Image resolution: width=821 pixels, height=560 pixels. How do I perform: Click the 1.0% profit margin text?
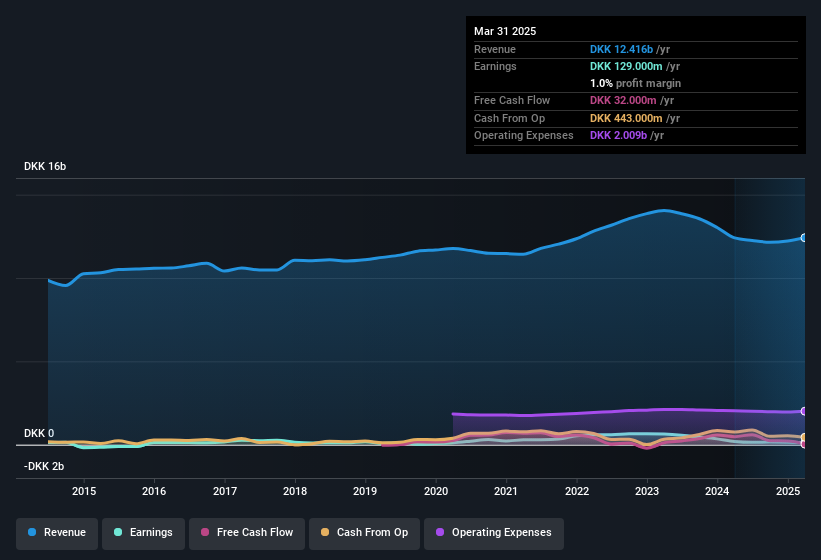coord(635,84)
